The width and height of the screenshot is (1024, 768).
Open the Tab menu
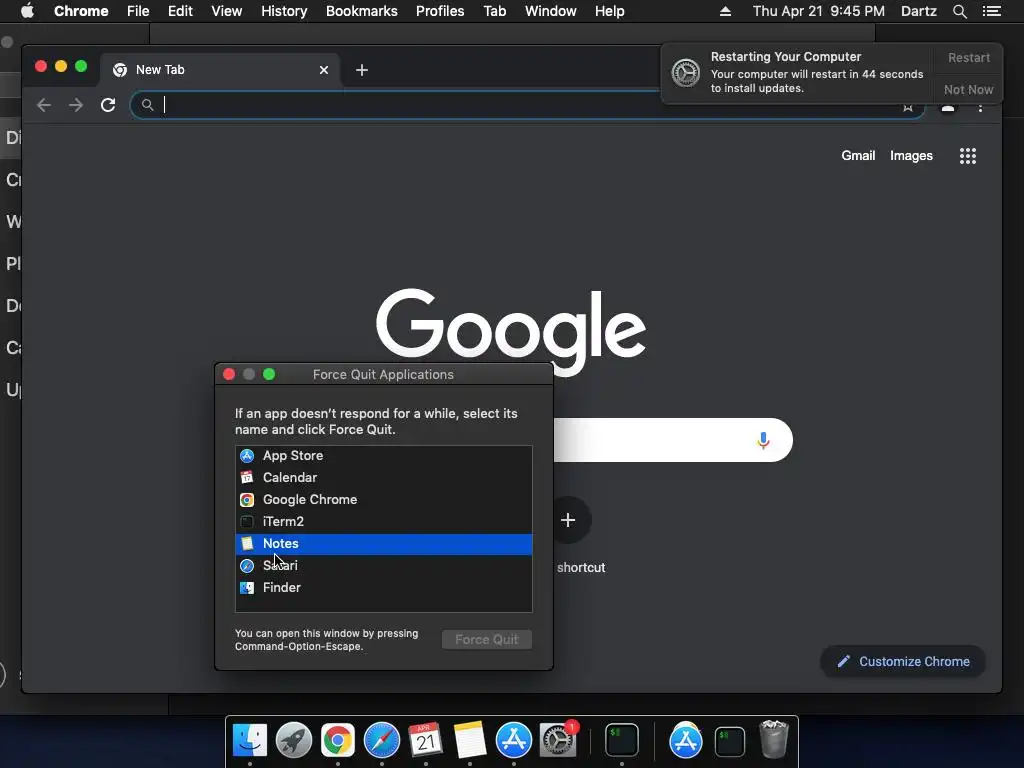494,11
